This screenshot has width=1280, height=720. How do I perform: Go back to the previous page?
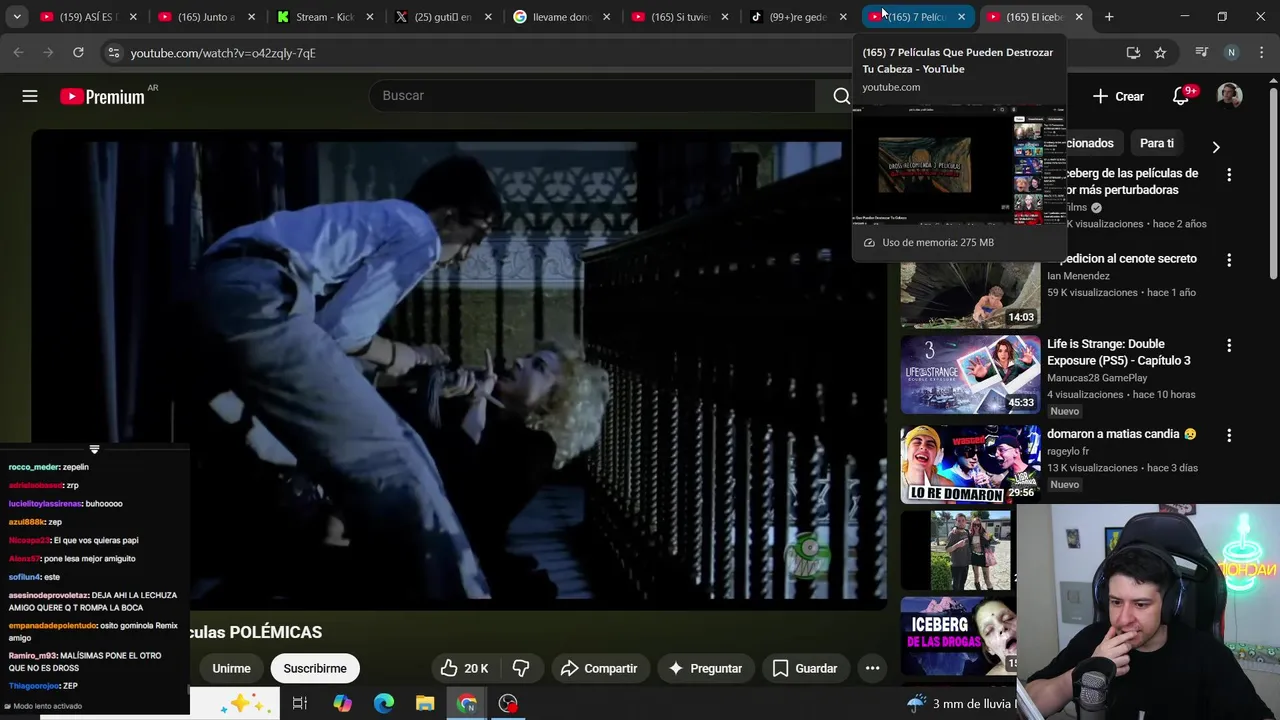pos(18,53)
